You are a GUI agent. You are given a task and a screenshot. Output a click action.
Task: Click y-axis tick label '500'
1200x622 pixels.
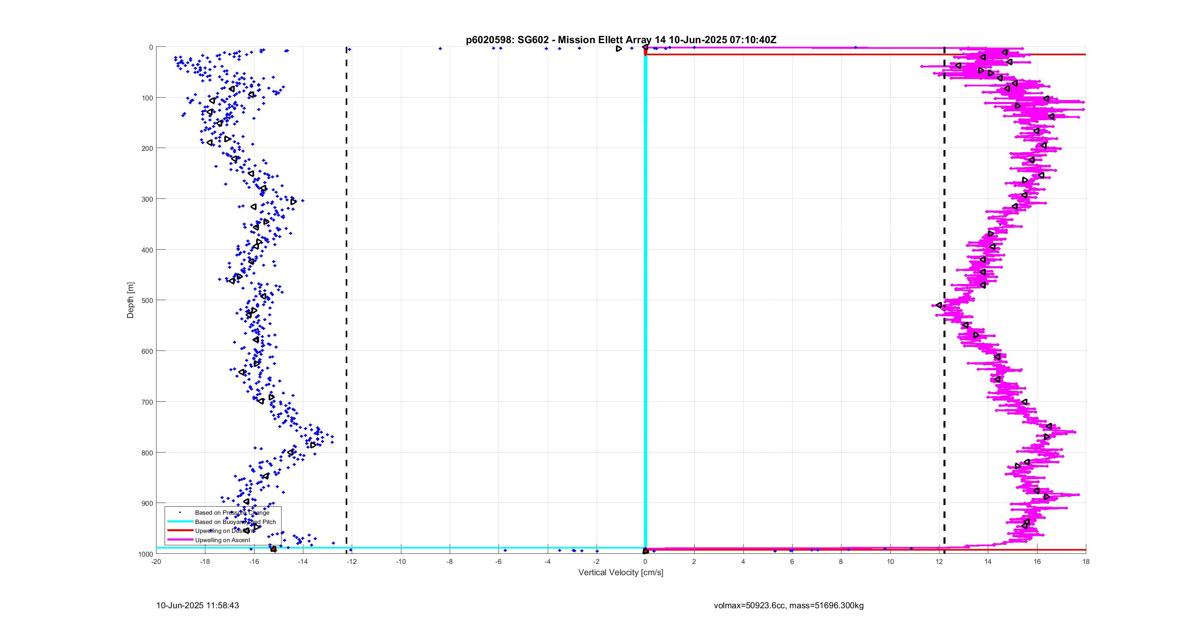pyautogui.click(x=146, y=300)
